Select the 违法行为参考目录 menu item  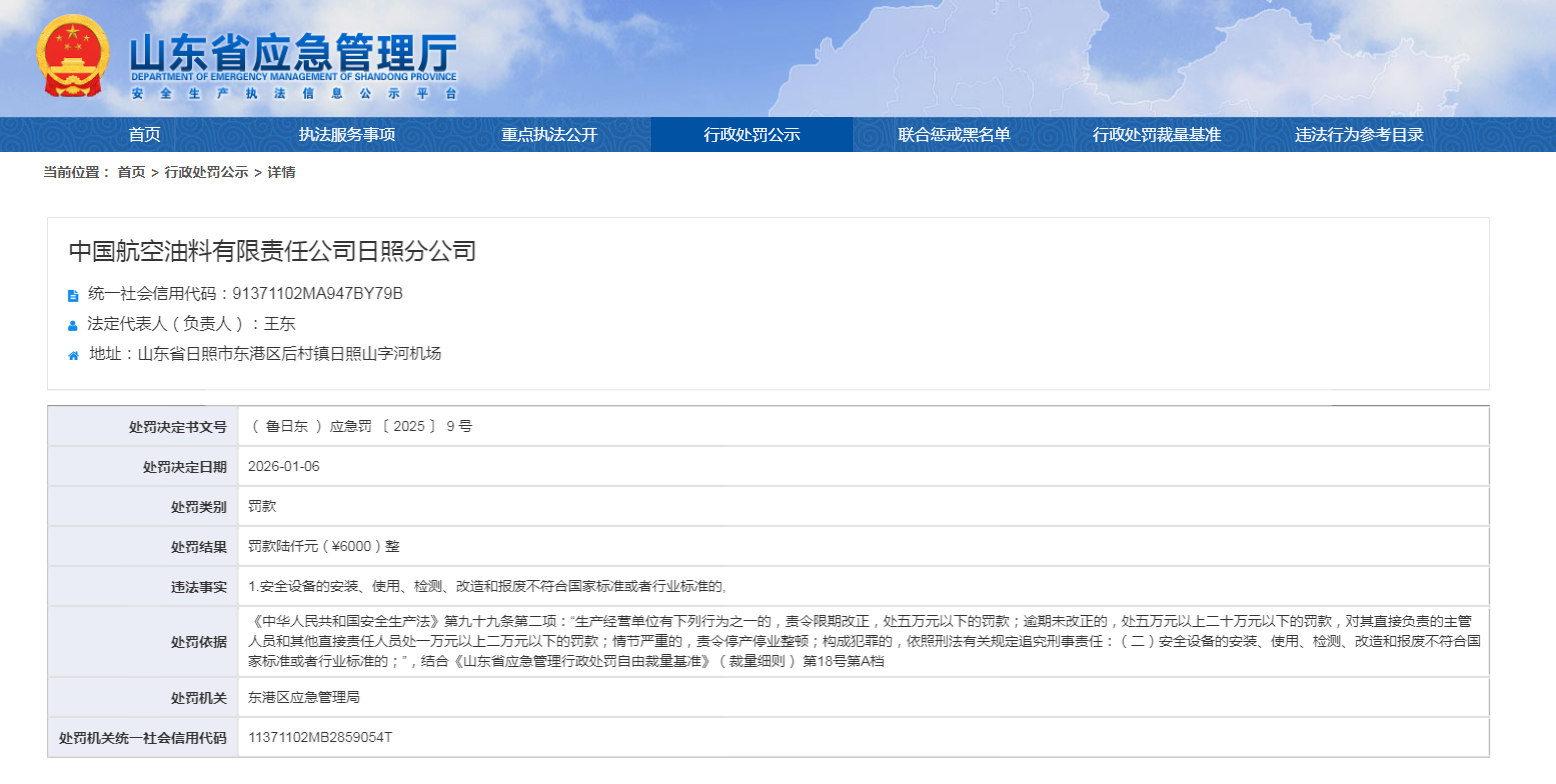tap(1359, 135)
